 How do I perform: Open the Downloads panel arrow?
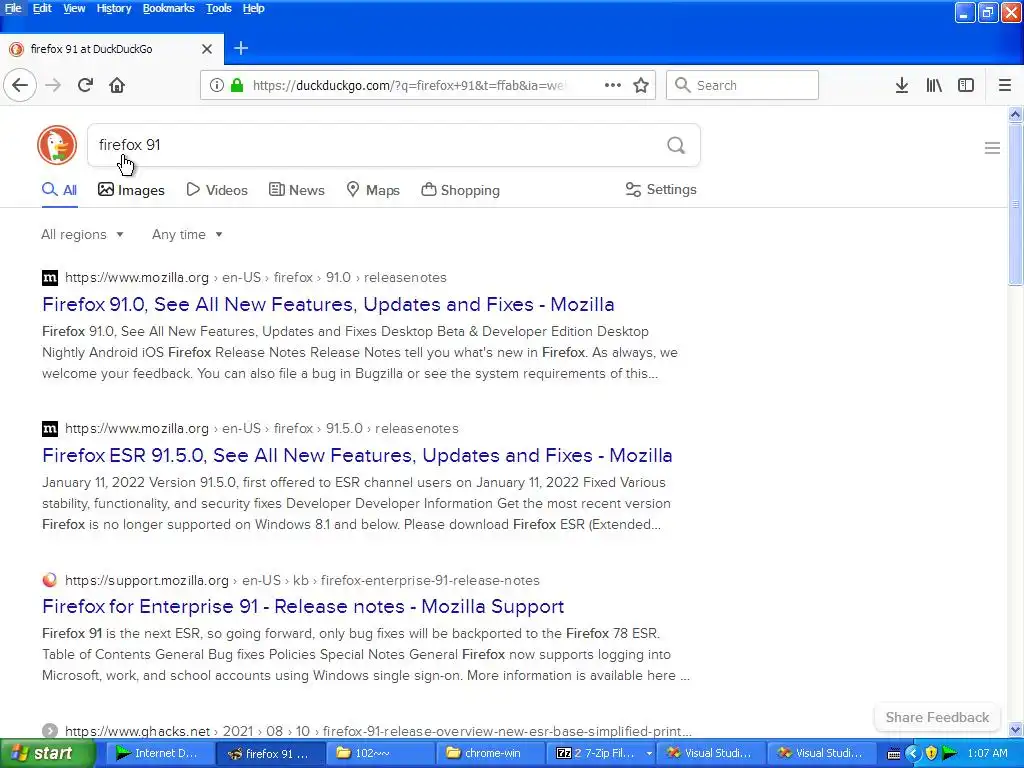[x=902, y=85]
